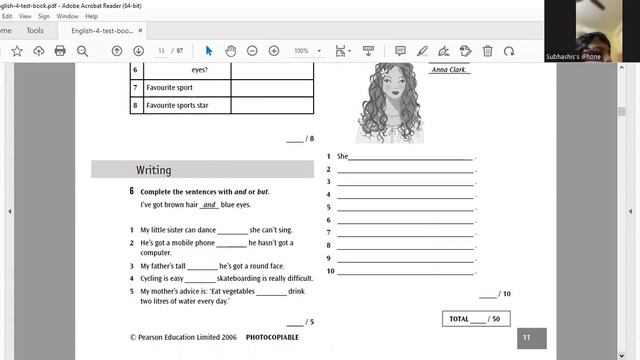640x360 pixels.
Task: Click the PHOTOCOPIABLE footer text
Action: click(272, 337)
